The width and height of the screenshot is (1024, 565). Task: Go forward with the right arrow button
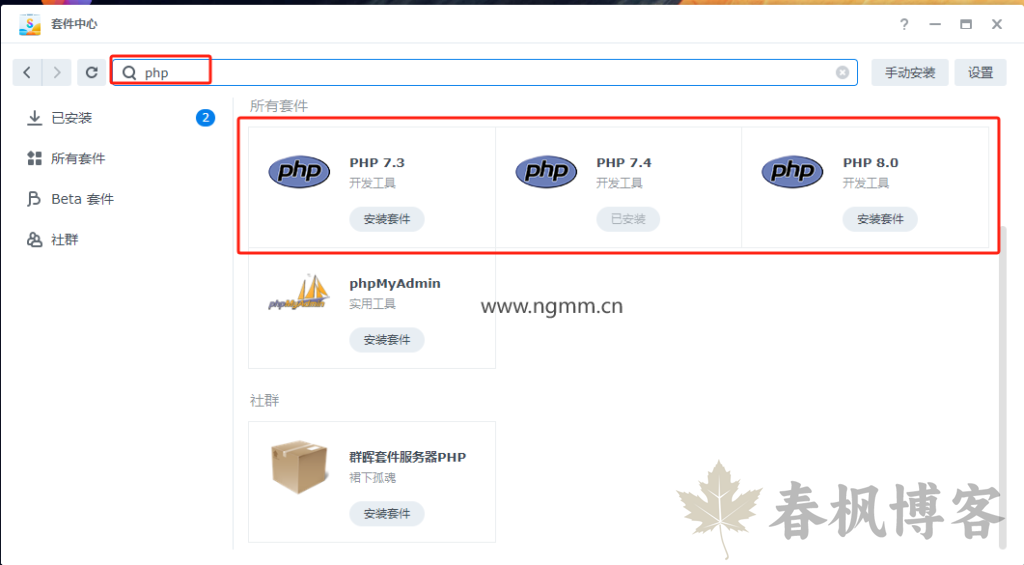click(x=57, y=73)
